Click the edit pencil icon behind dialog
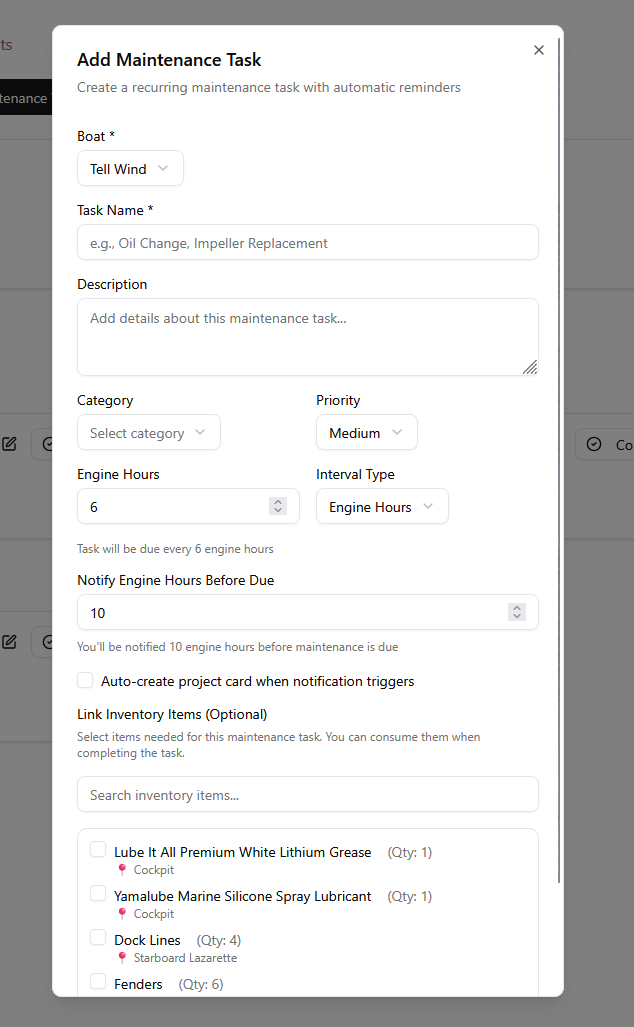The width and height of the screenshot is (634, 1027). click(x=10, y=444)
